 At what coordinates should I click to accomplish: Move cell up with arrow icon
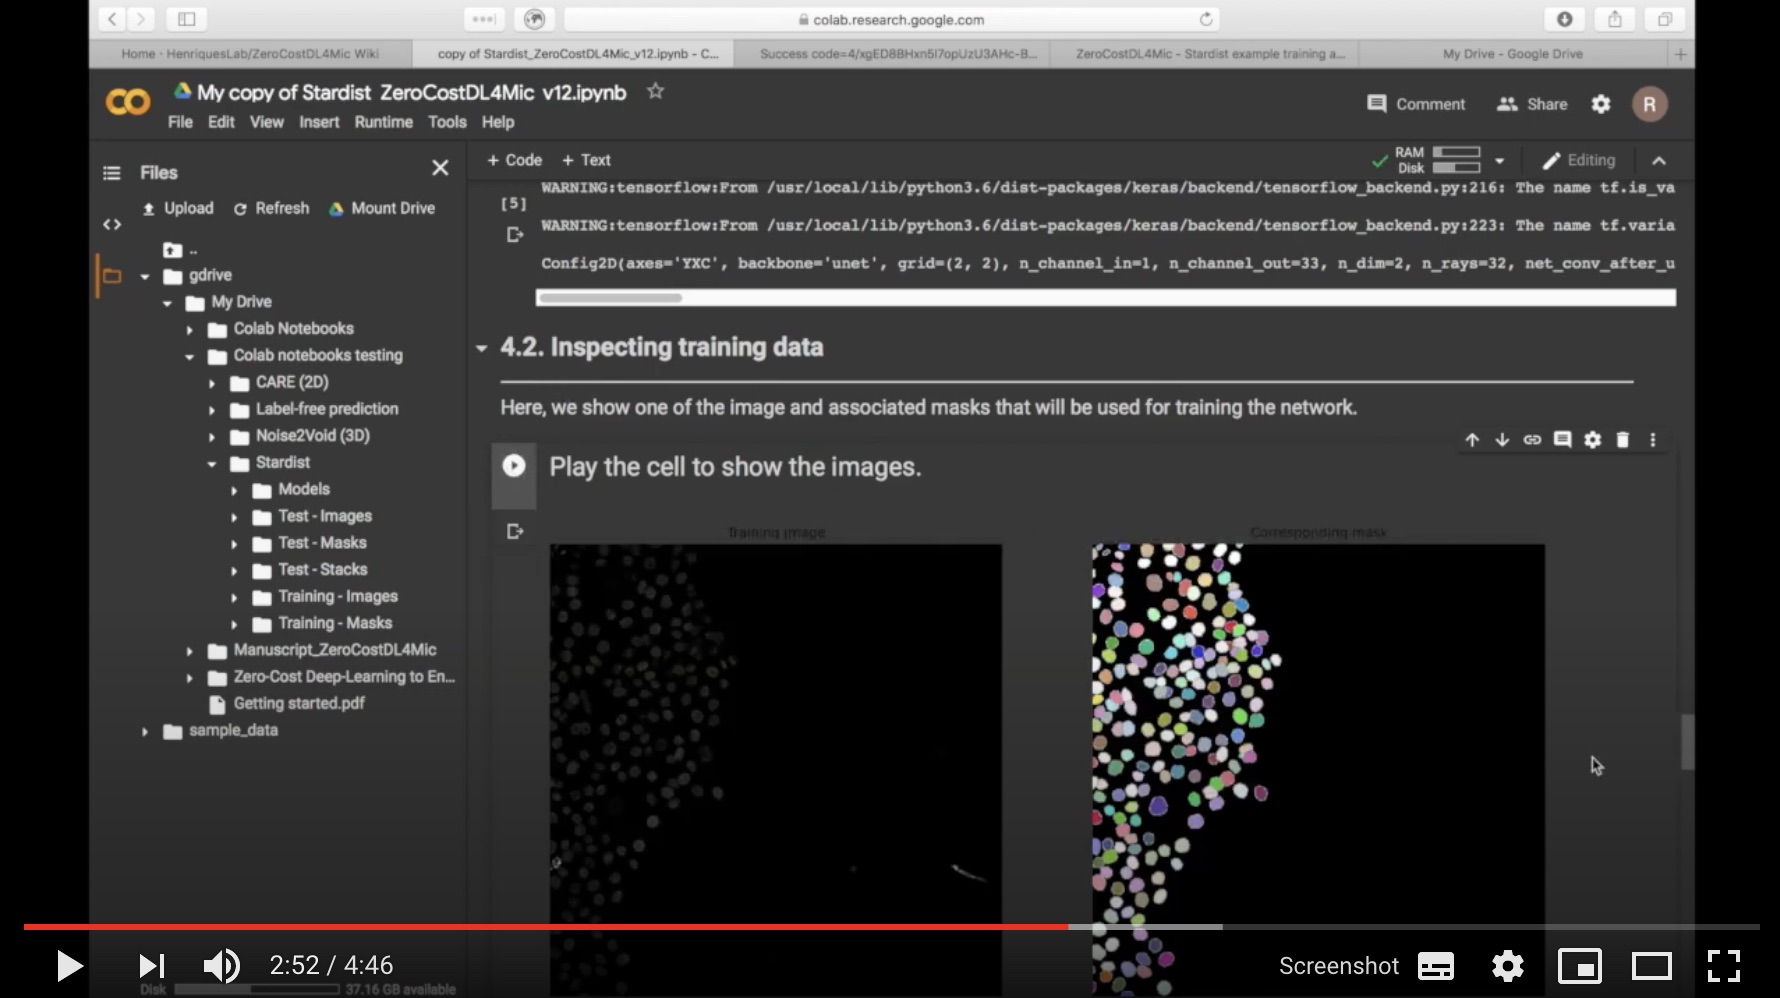coord(1472,440)
